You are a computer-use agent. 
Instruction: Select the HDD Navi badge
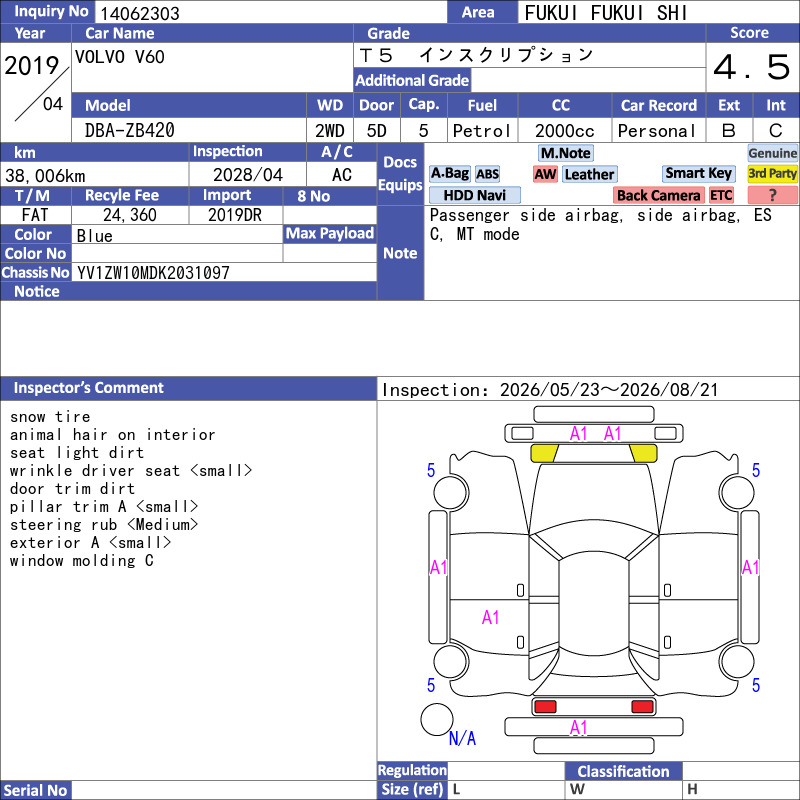tap(474, 195)
